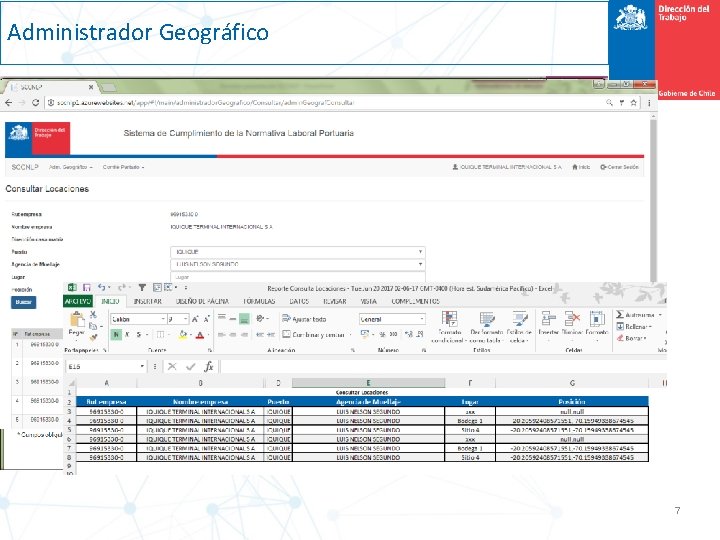Screen dimensions: 720x540
Task: Toggle Bold (N) formatting
Action: coord(116,335)
